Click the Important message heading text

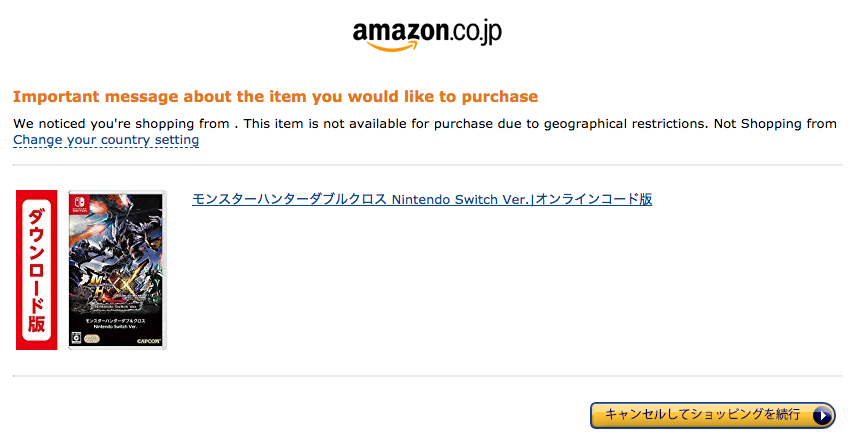tap(275, 97)
